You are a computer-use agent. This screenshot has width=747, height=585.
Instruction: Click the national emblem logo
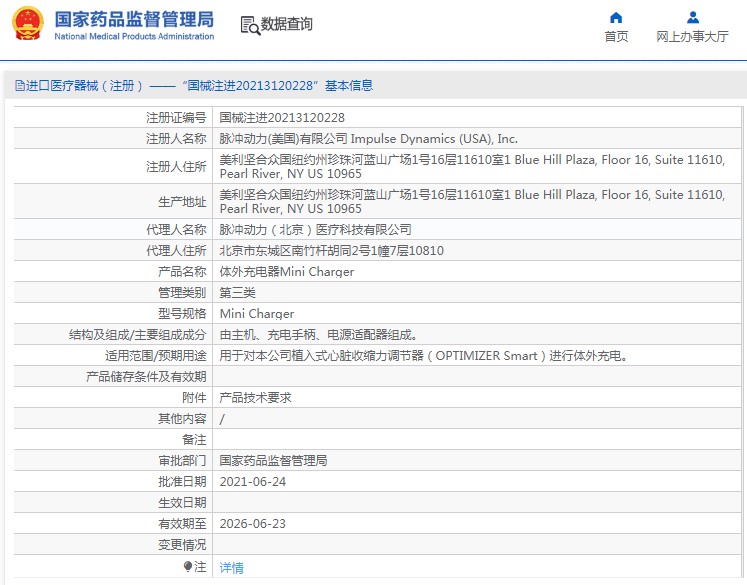pos(28,24)
